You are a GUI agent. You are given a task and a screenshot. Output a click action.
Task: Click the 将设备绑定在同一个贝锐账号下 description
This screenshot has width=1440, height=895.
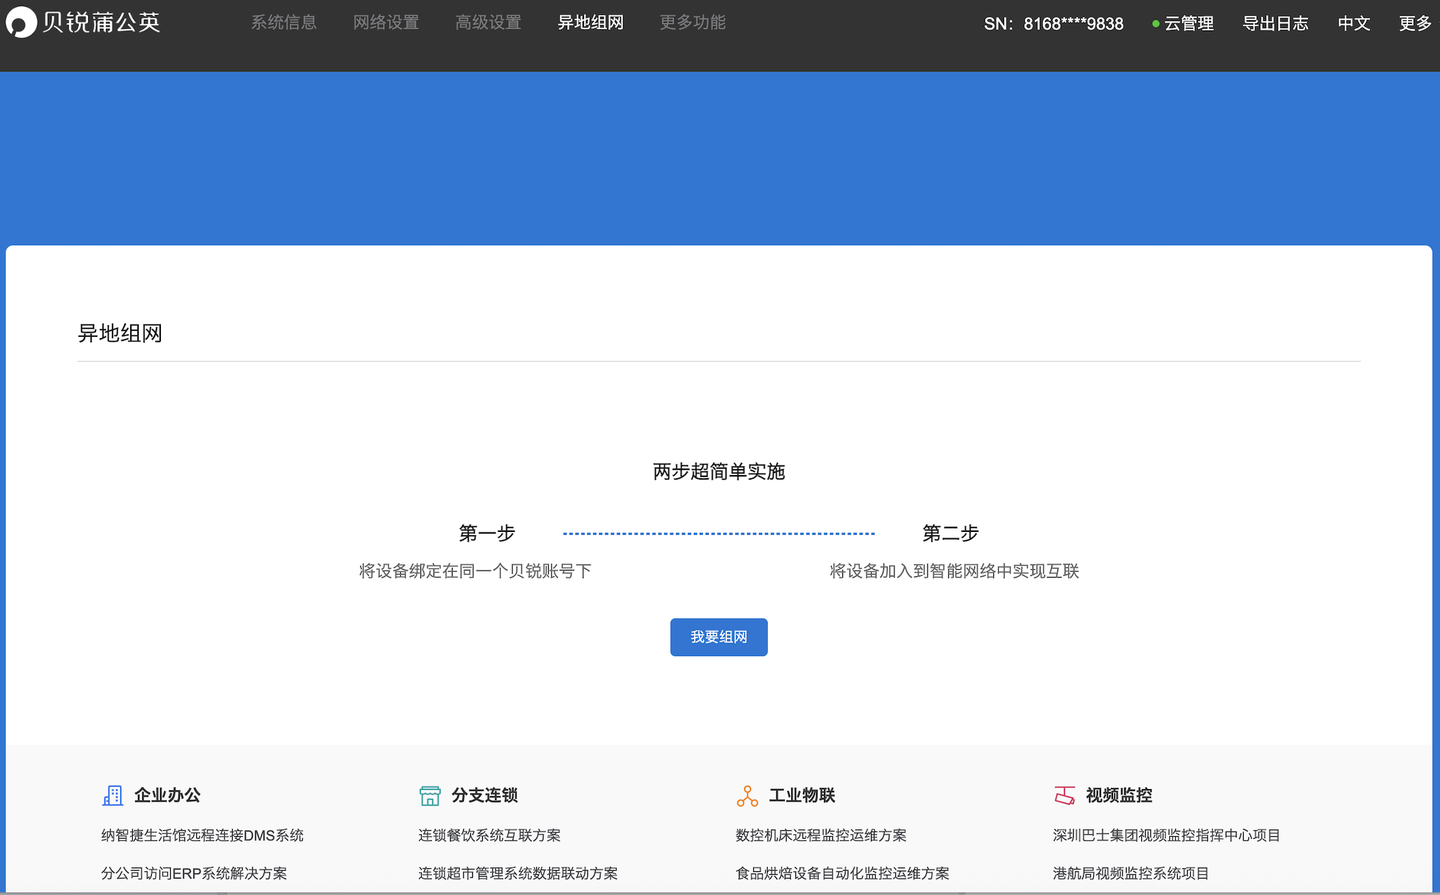pyautogui.click(x=475, y=571)
